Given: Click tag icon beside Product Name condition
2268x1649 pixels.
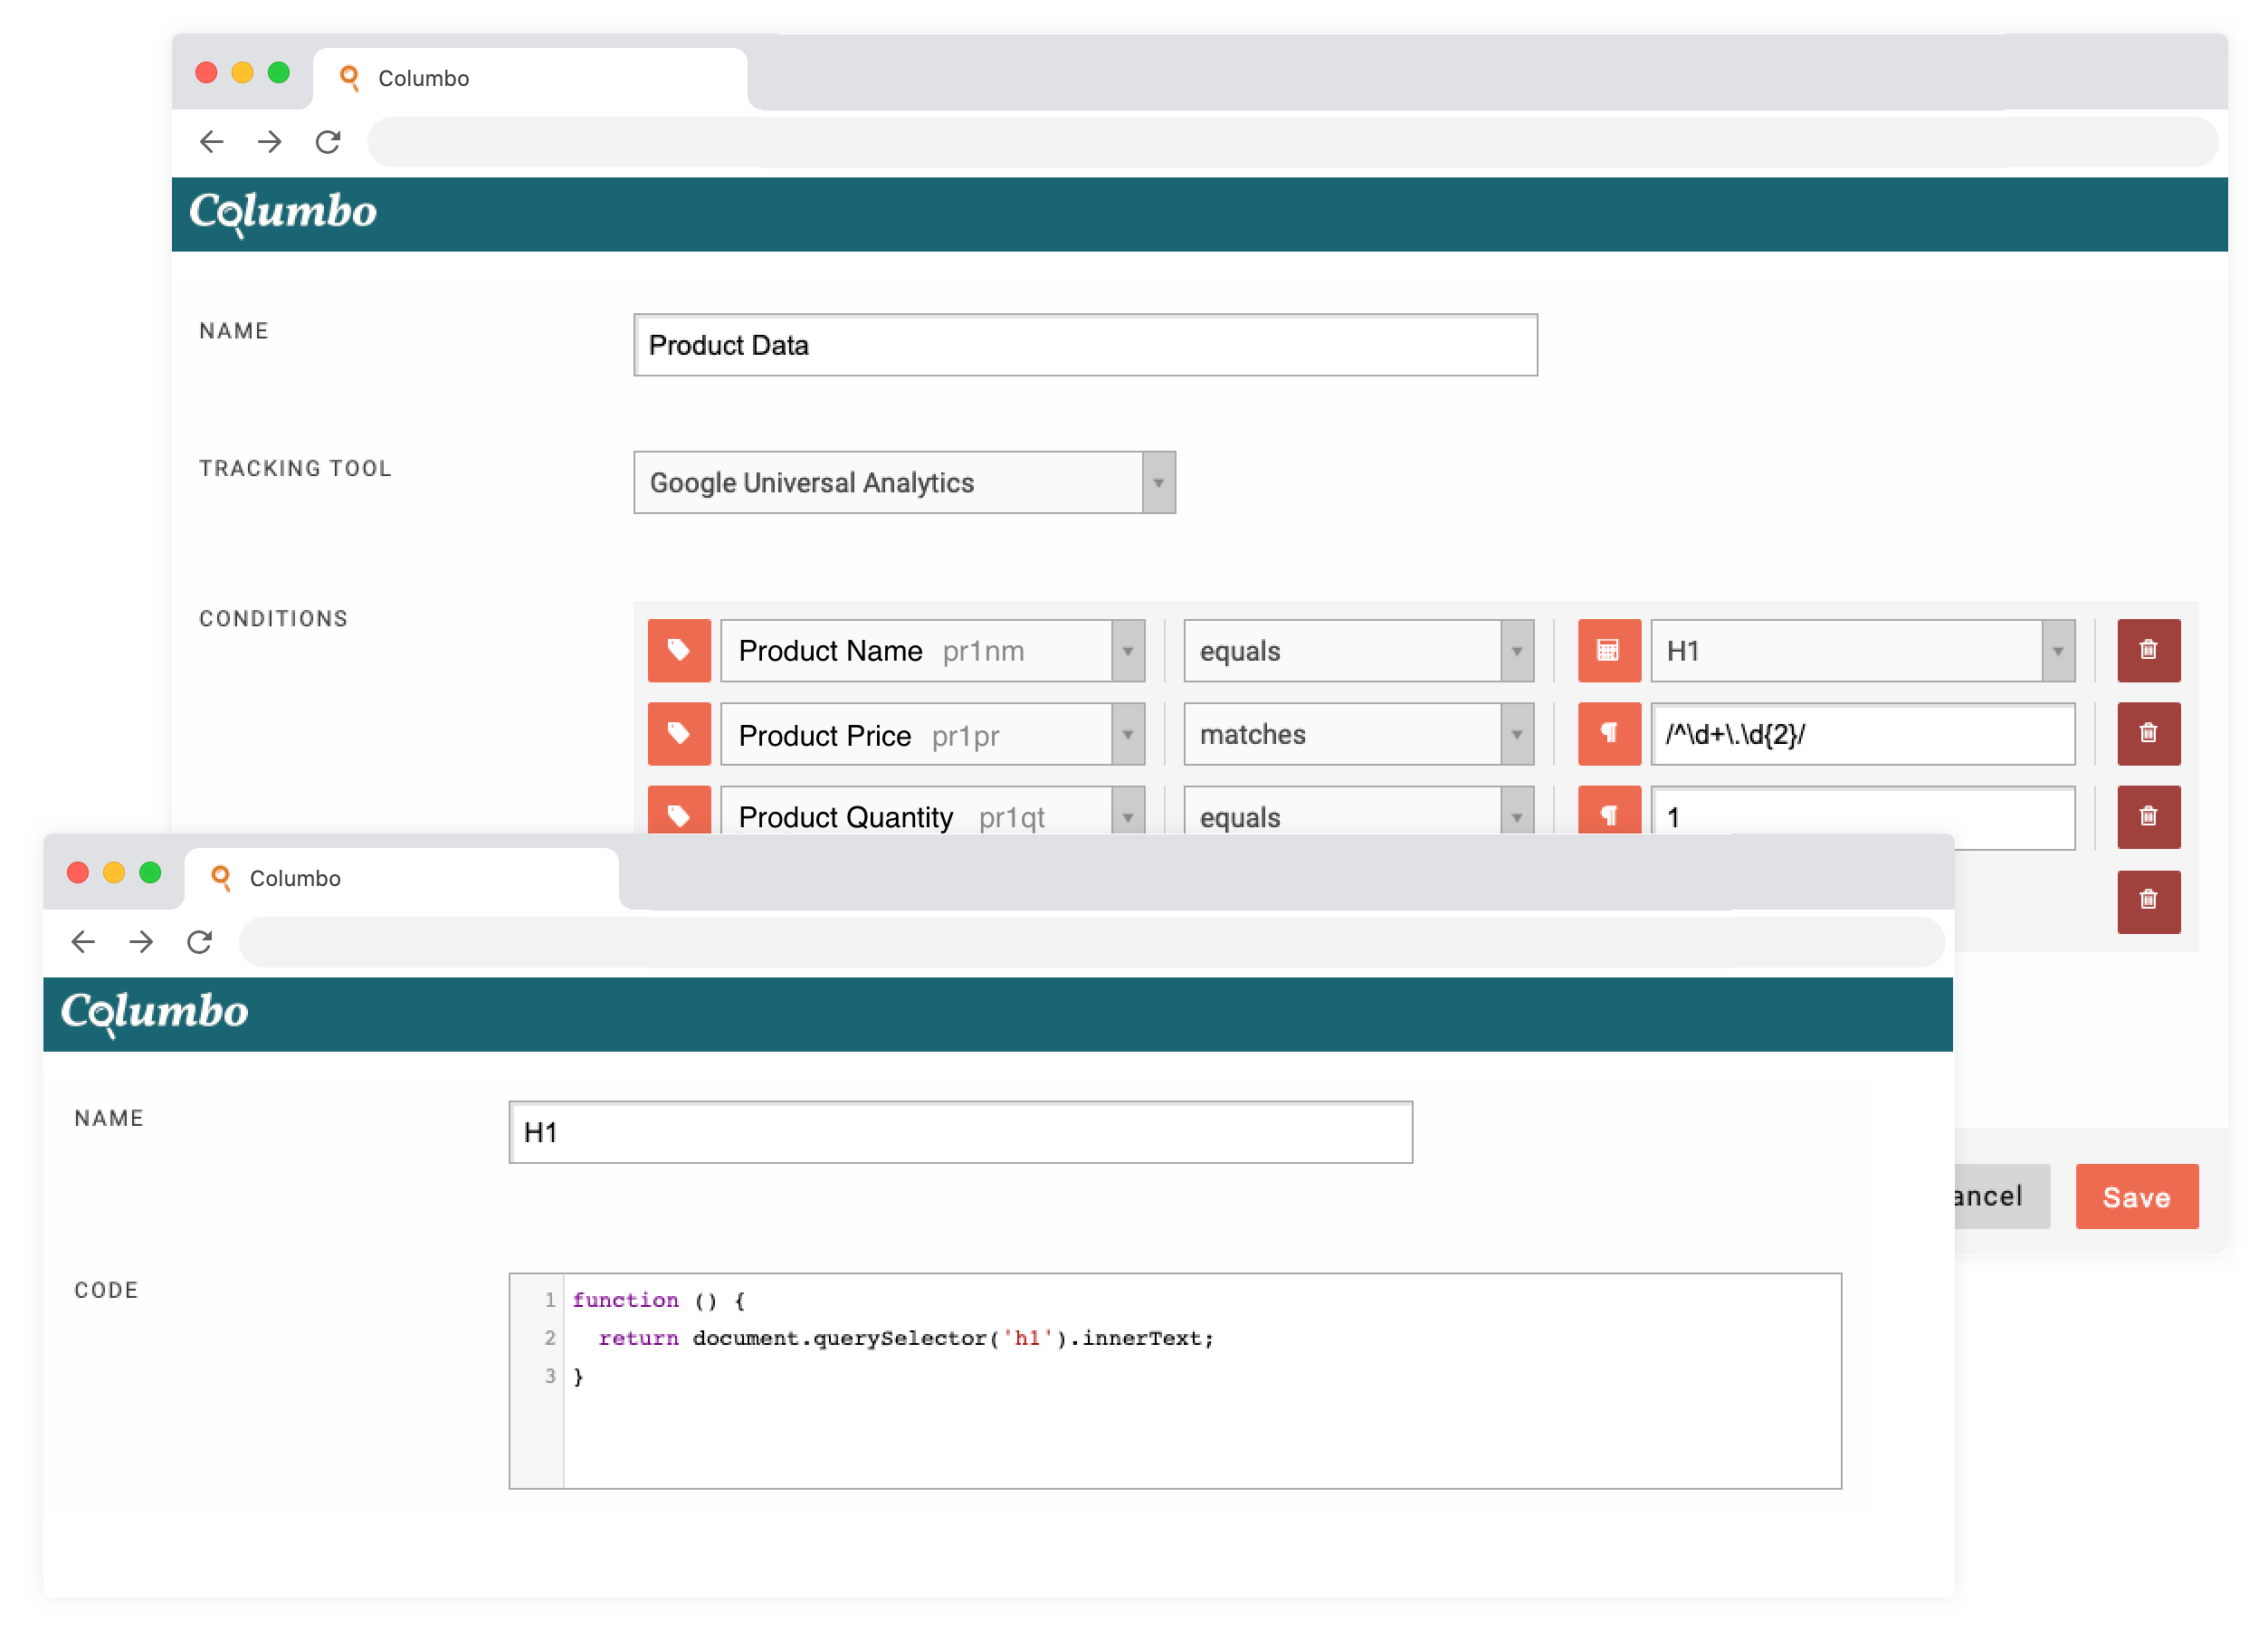Looking at the screenshot, I should 679,651.
